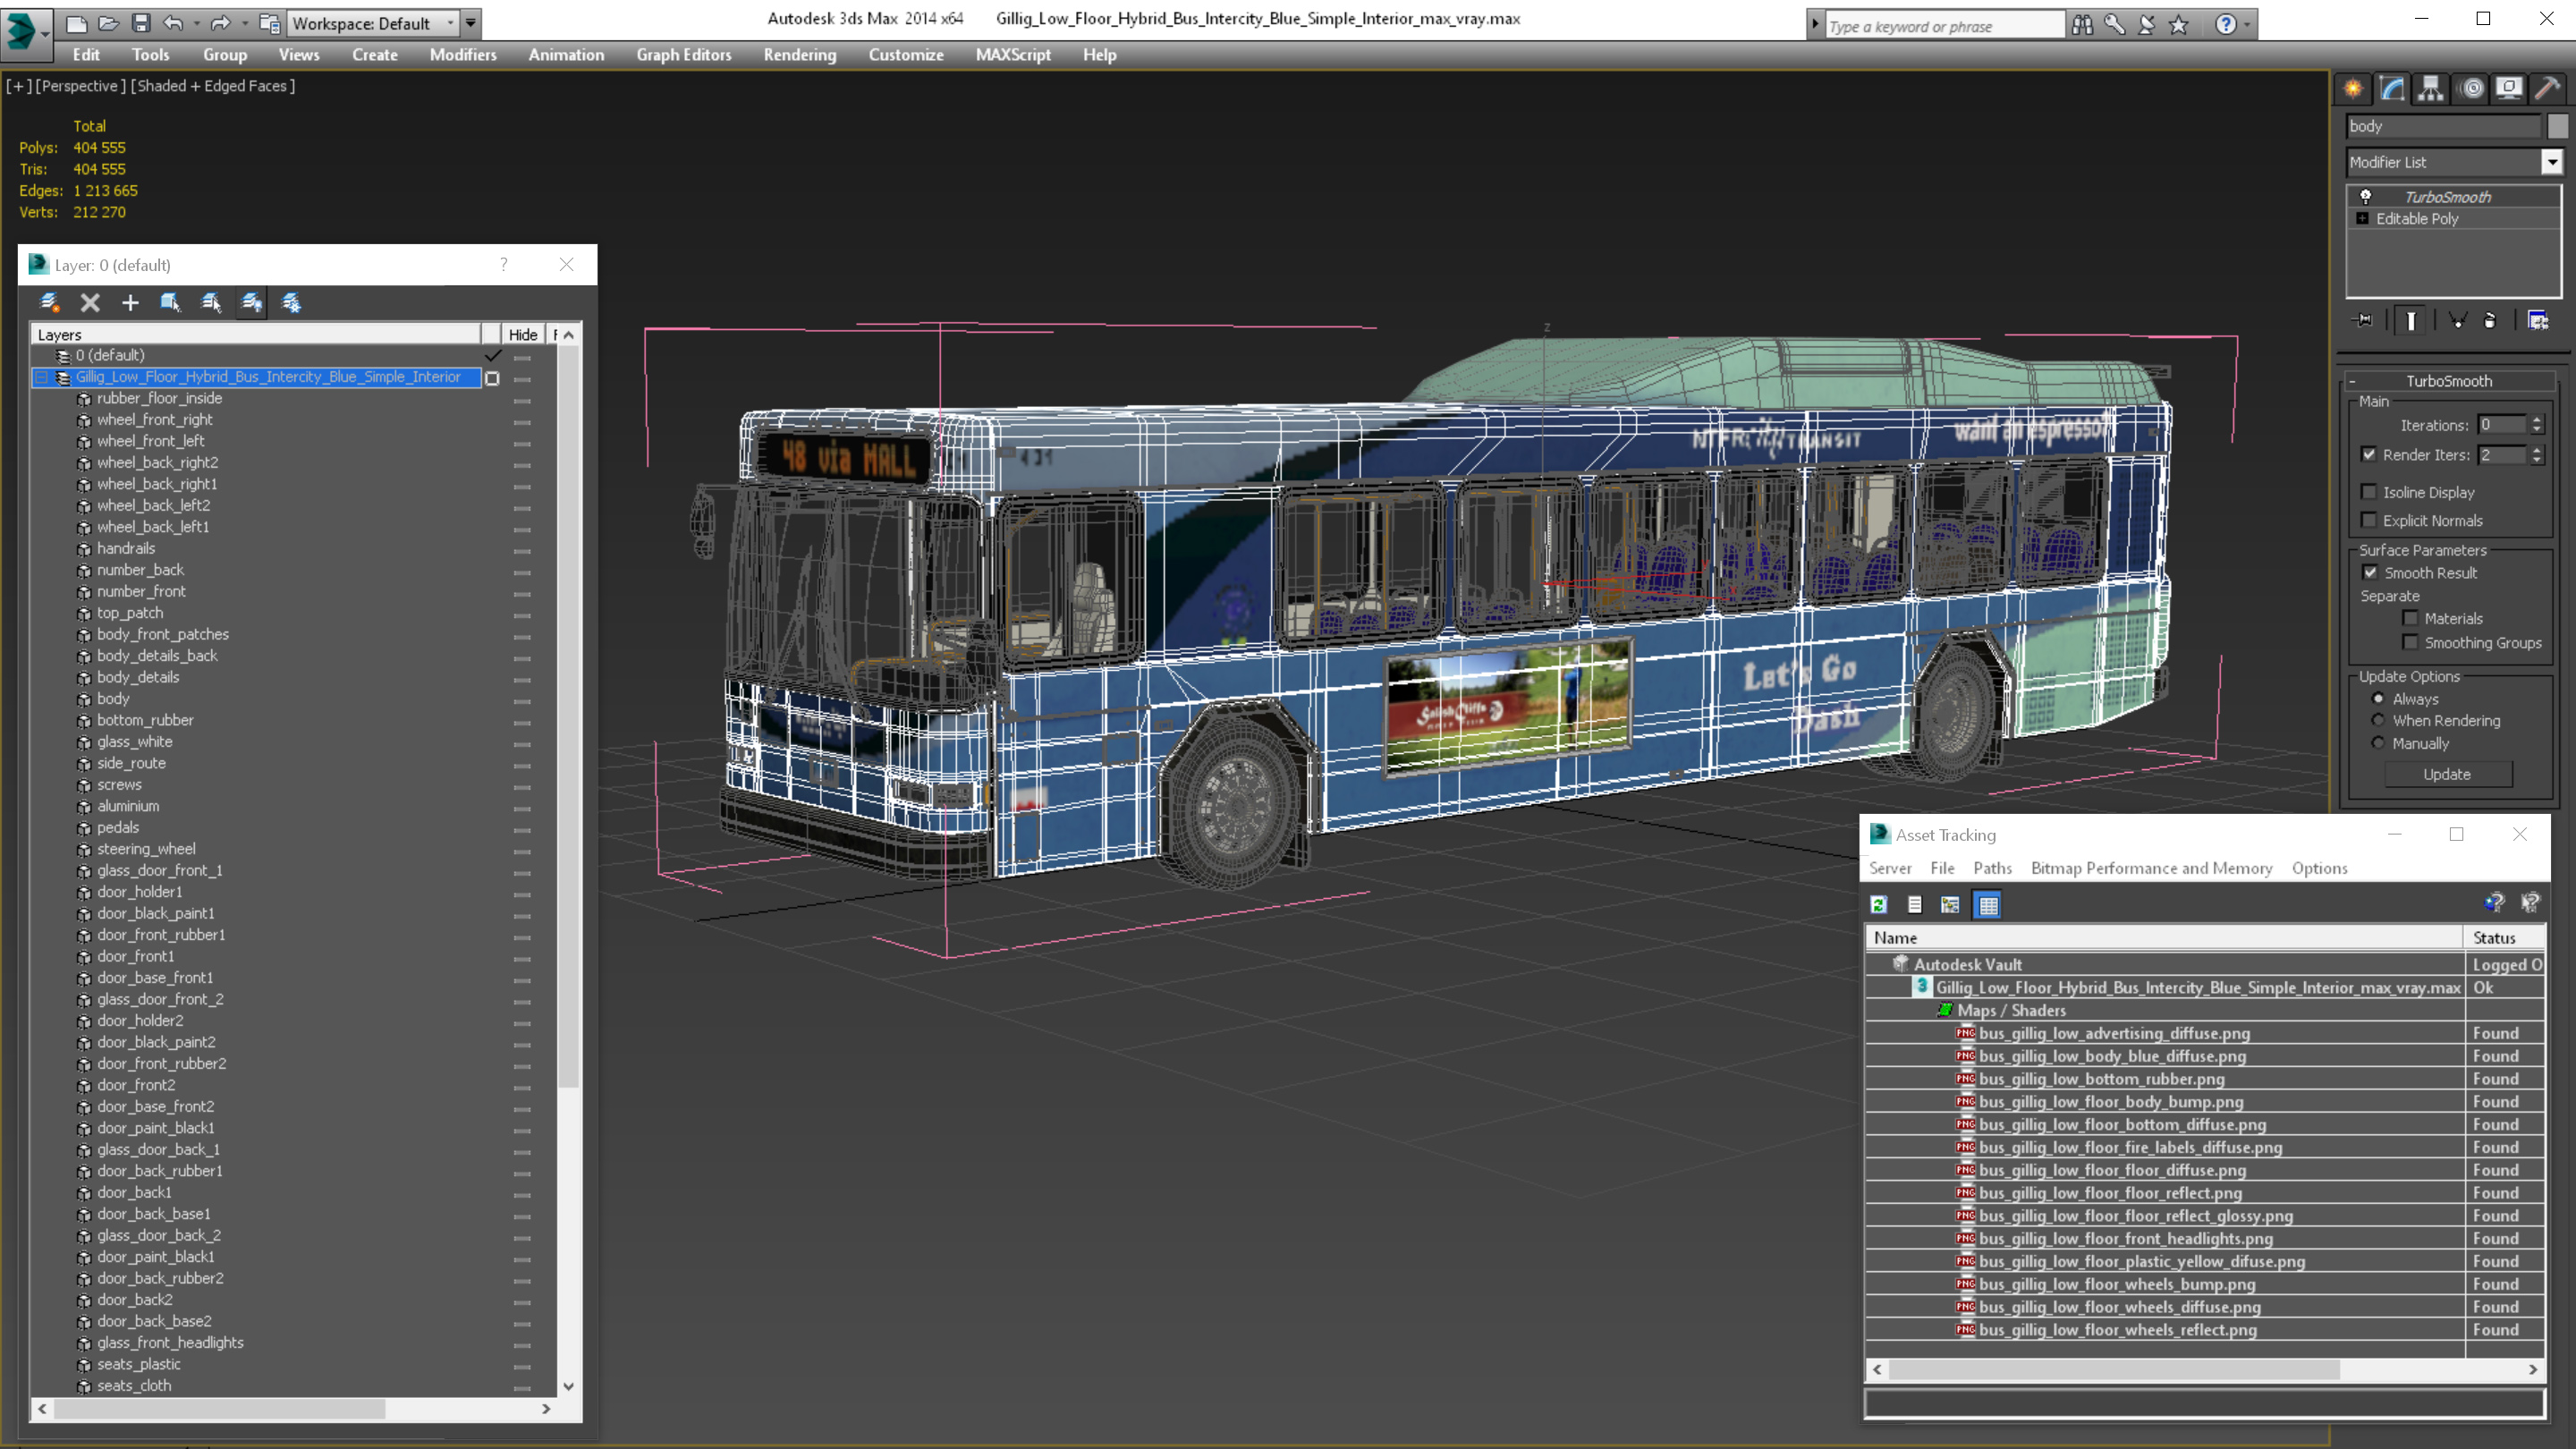This screenshot has height=1449, width=2576.
Task: Expand the Editable Poly plus in modifier stack
Action: pos(2362,218)
